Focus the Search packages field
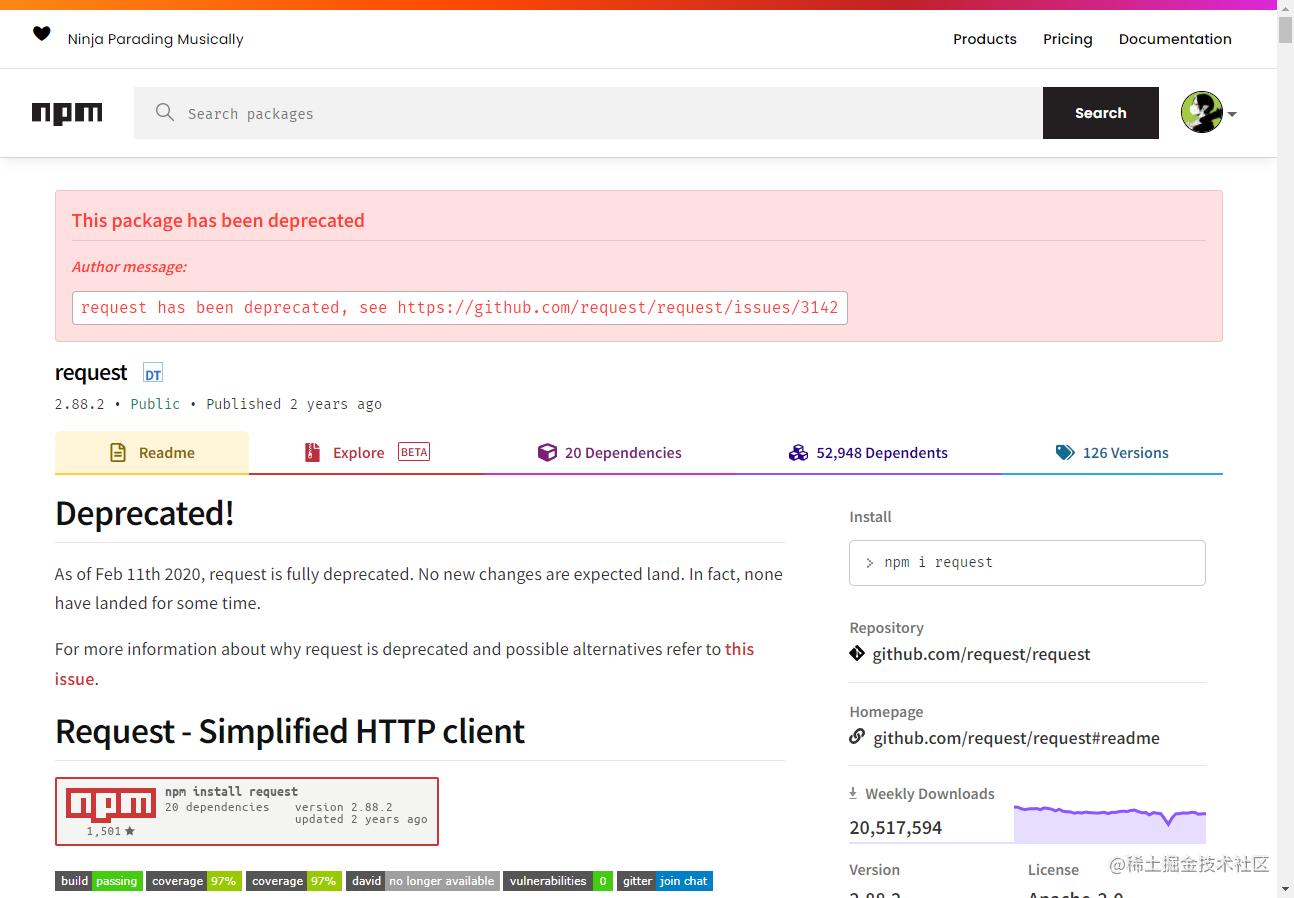 (x=588, y=113)
